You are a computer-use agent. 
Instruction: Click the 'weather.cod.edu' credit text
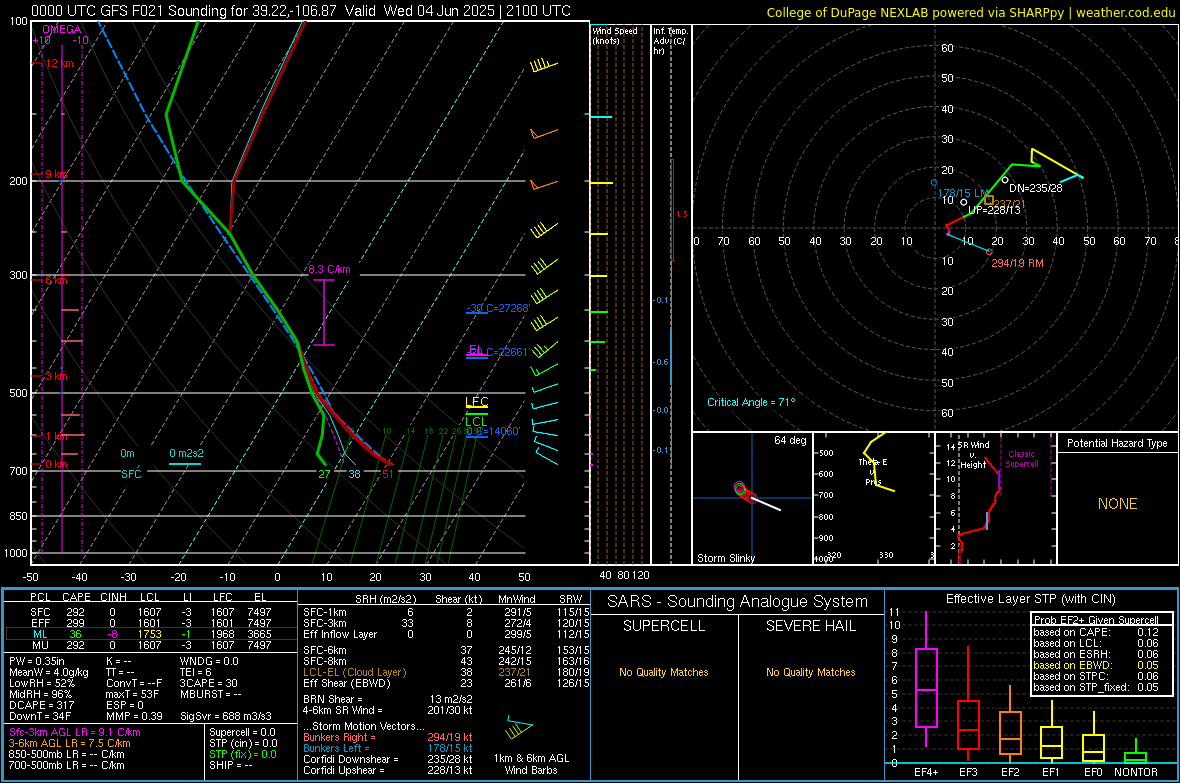pyautogui.click(x=1125, y=13)
